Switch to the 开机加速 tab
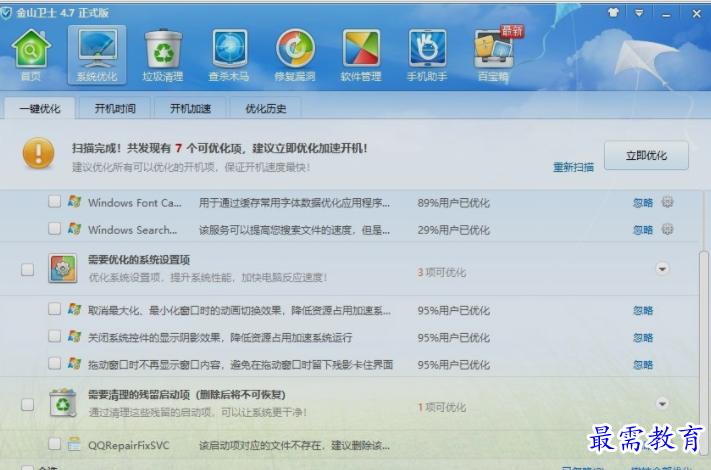The height and width of the screenshot is (470, 711). click(x=190, y=108)
